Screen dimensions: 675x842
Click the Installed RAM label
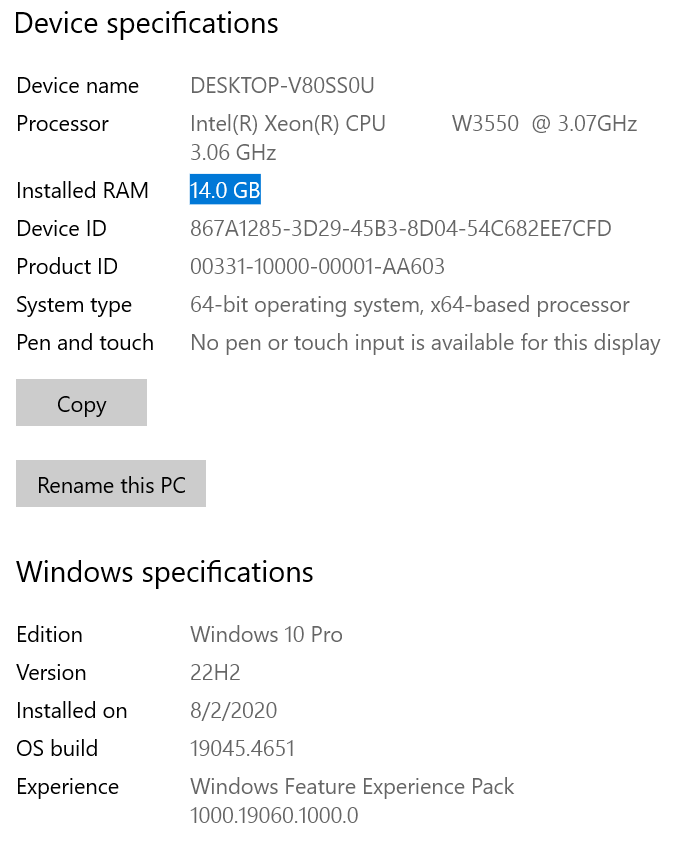point(82,190)
